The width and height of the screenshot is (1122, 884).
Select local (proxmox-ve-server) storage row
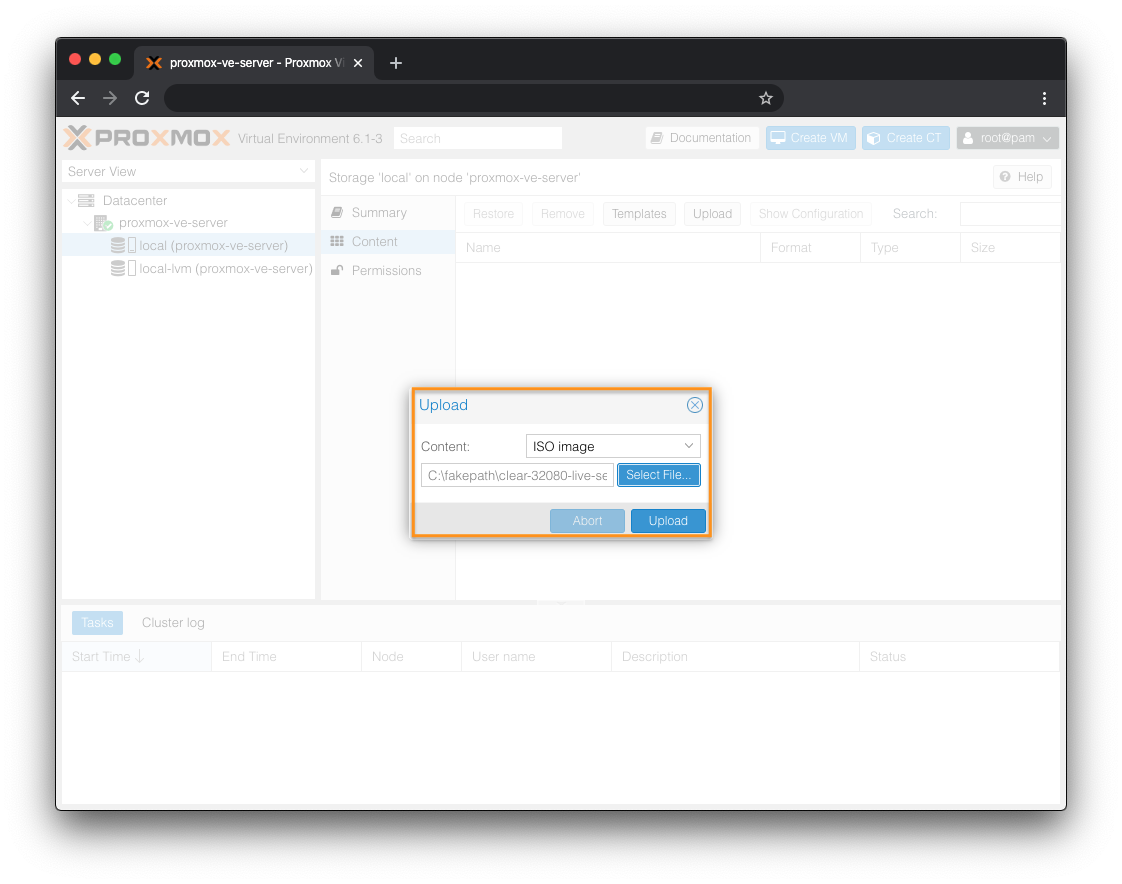pos(188,246)
